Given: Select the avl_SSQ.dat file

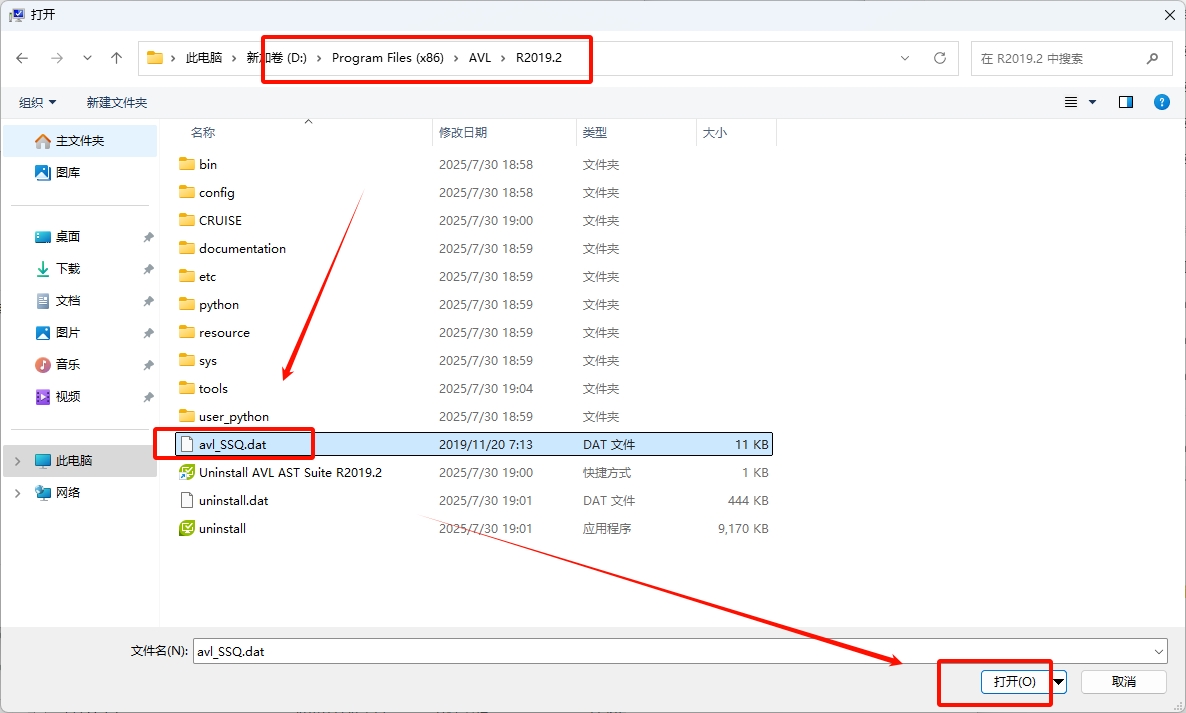Looking at the screenshot, I should point(232,444).
